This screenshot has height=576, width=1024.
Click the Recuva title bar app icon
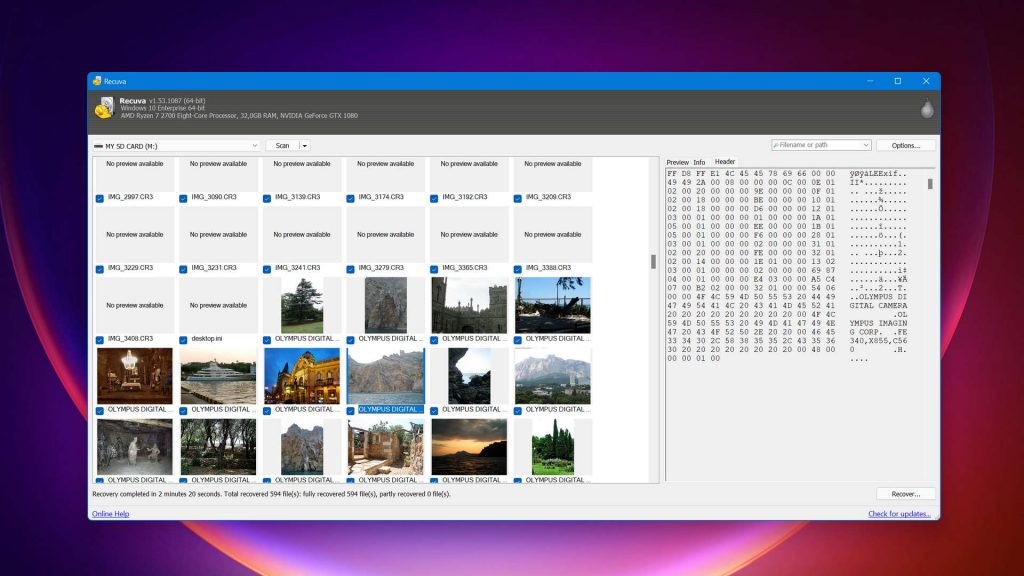[97, 81]
